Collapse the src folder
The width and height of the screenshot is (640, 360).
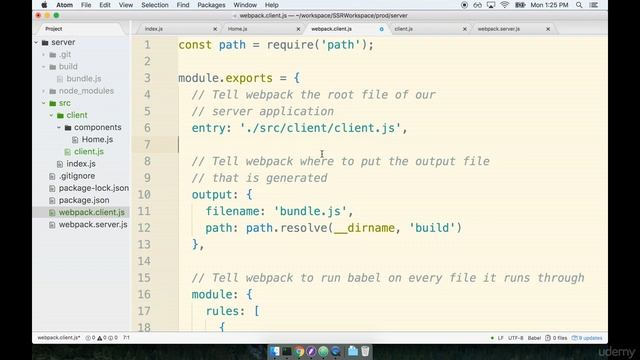tap(44, 103)
